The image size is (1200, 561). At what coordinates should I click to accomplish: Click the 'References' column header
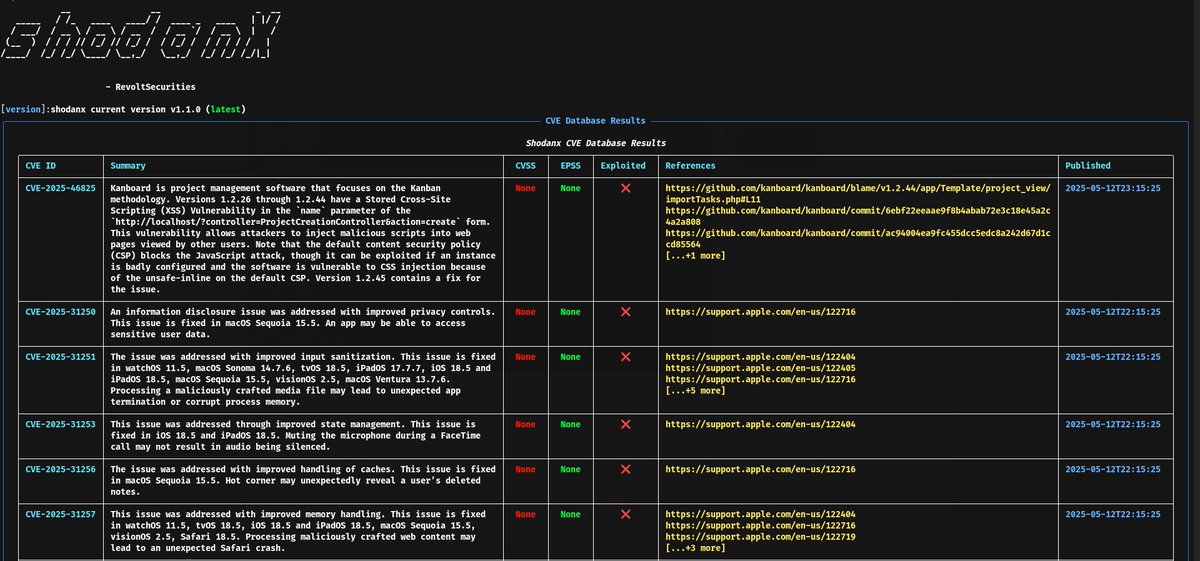pos(690,166)
